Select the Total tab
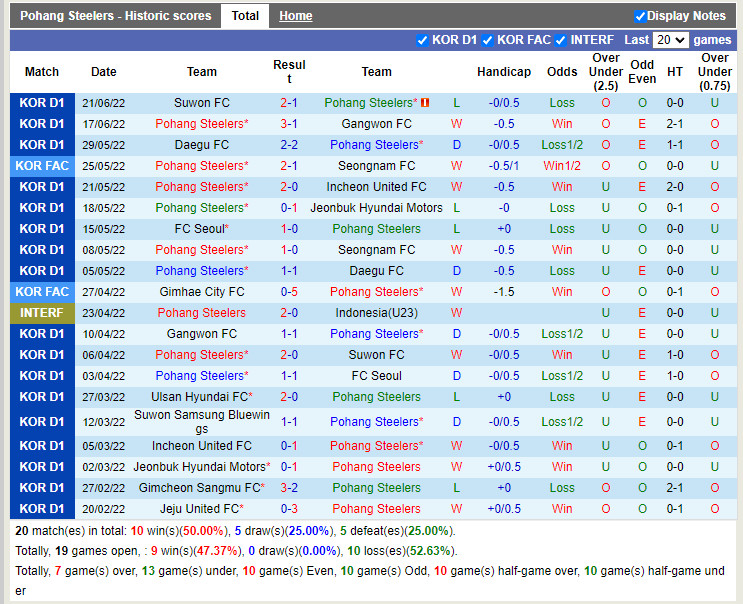This screenshot has height=604, width=743. coord(245,16)
